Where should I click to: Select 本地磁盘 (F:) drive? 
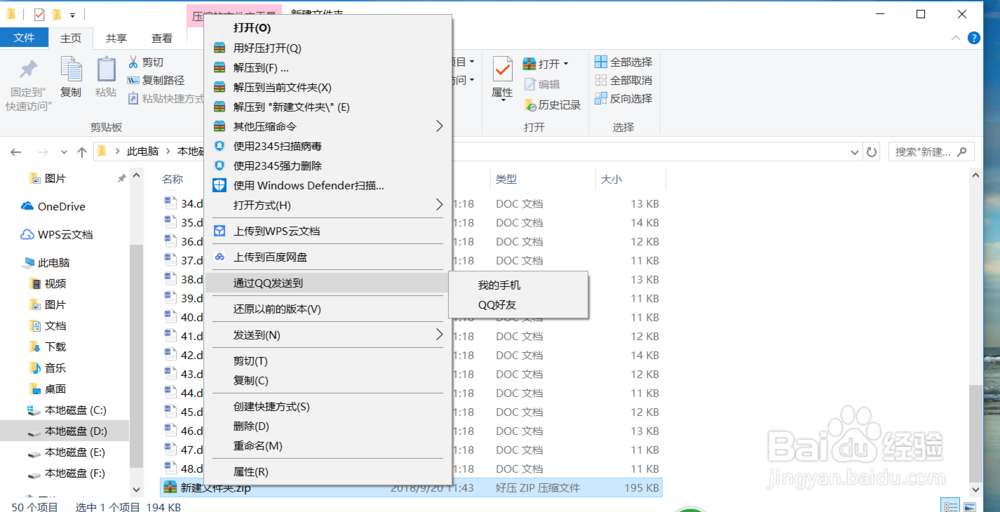pos(68,474)
